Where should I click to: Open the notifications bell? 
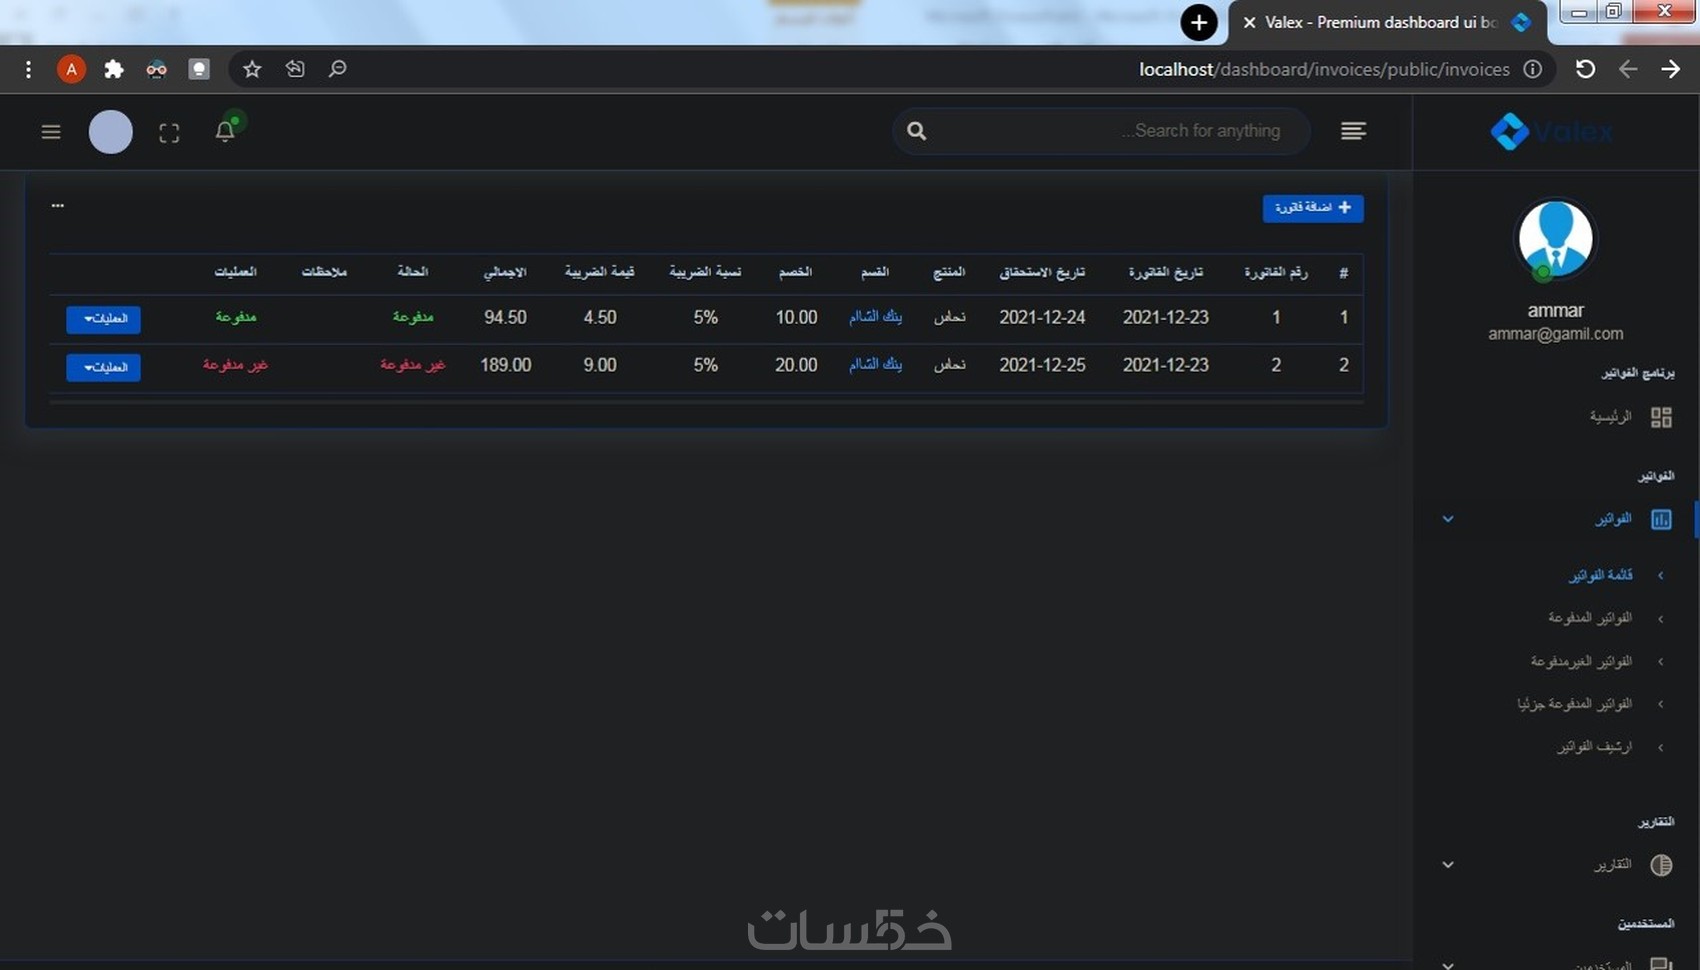pyautogui.click(x=225, y=131)
